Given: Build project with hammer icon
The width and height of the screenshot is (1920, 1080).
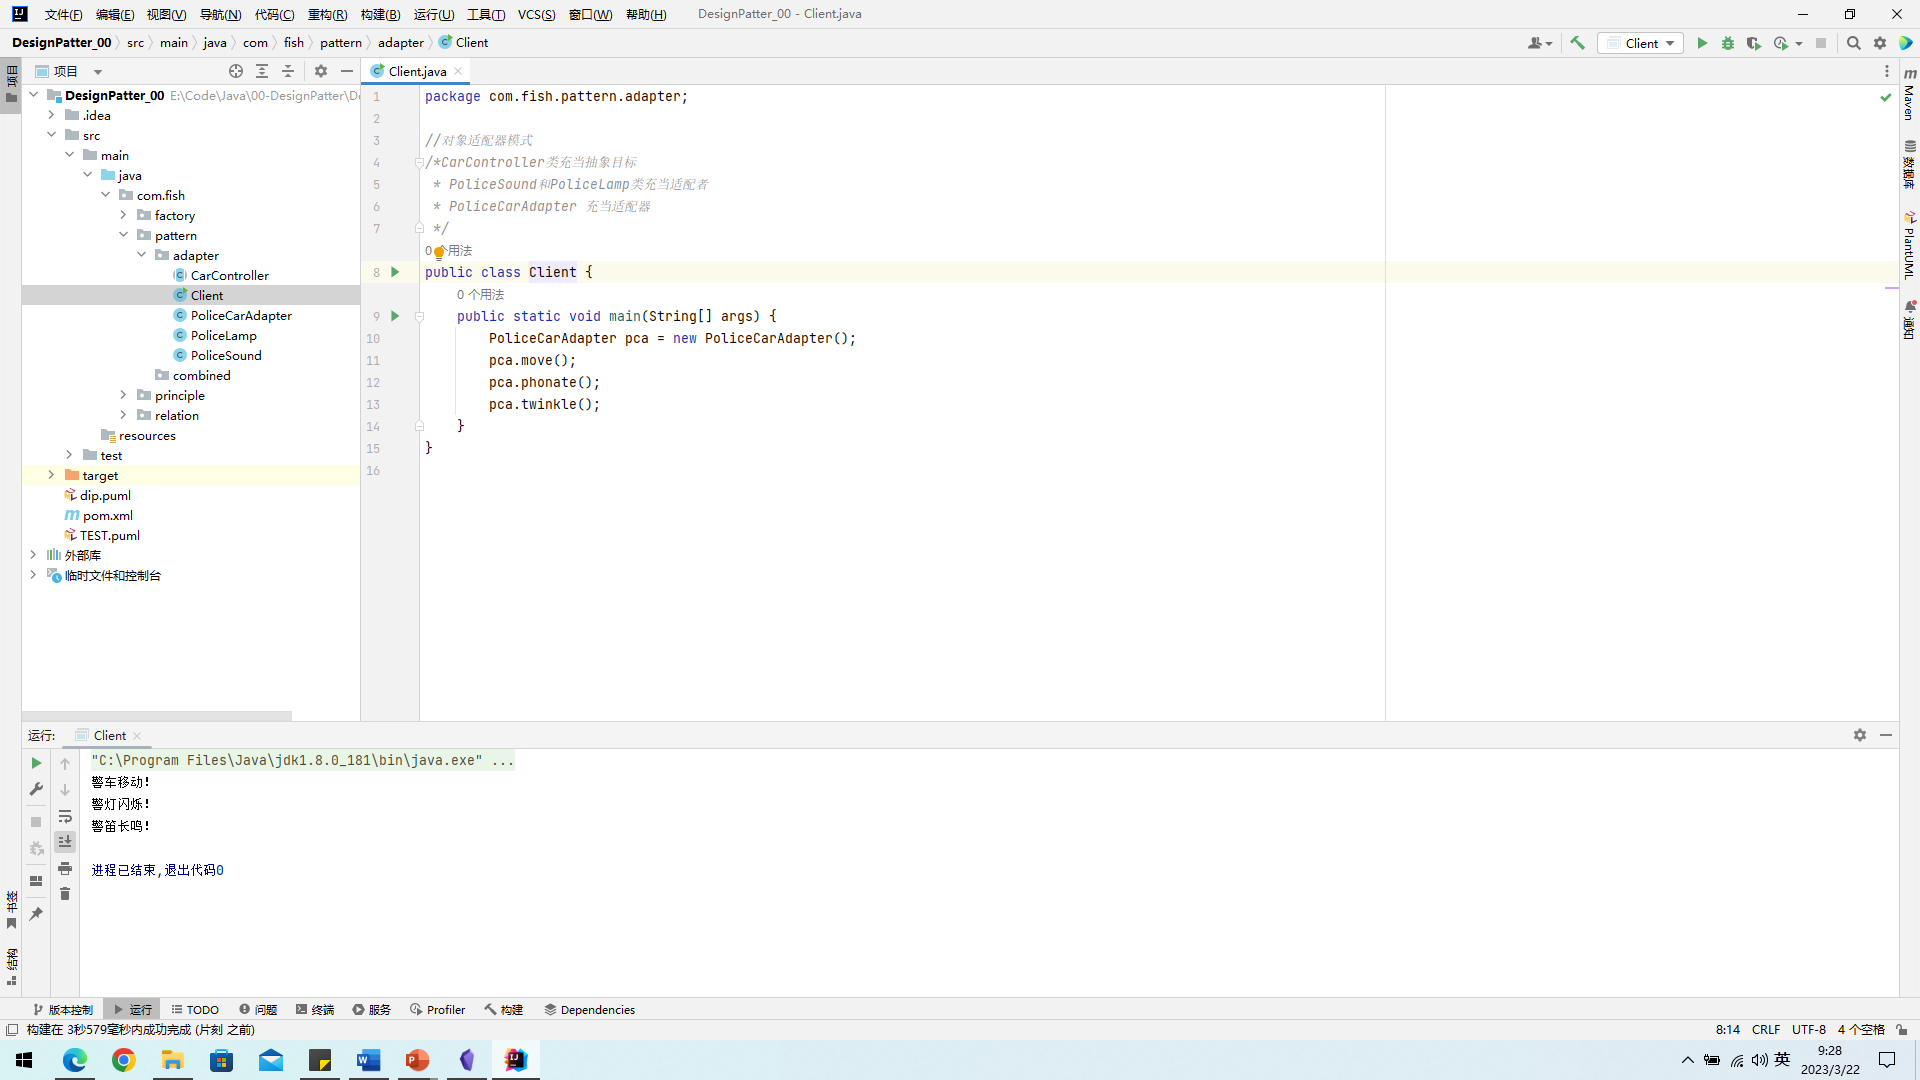Looking at the screenshot, I should tap(1578, 43).
